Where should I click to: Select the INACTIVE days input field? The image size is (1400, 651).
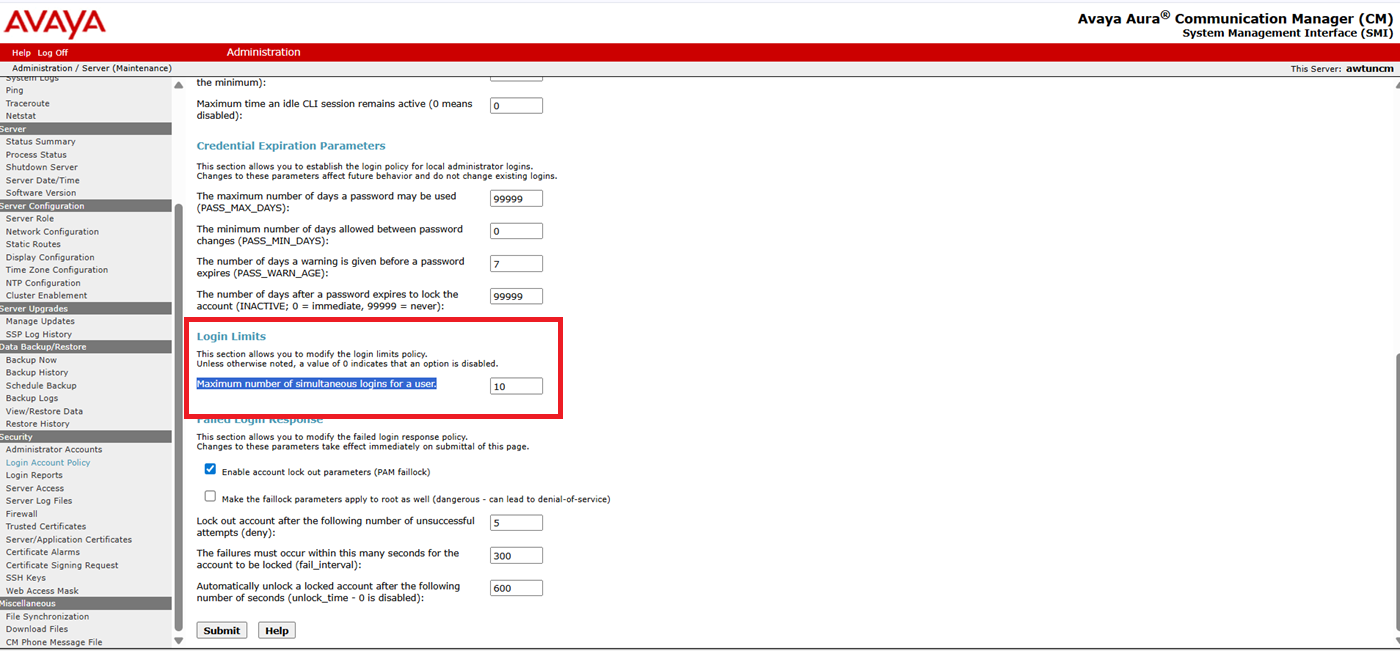[516, 297]
